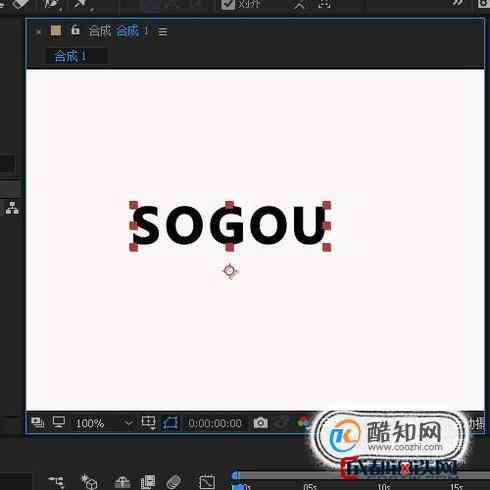Open the composition panel menu icon
Image resolution: width=490 pixels, height=490 pixels.
[163, 32]
